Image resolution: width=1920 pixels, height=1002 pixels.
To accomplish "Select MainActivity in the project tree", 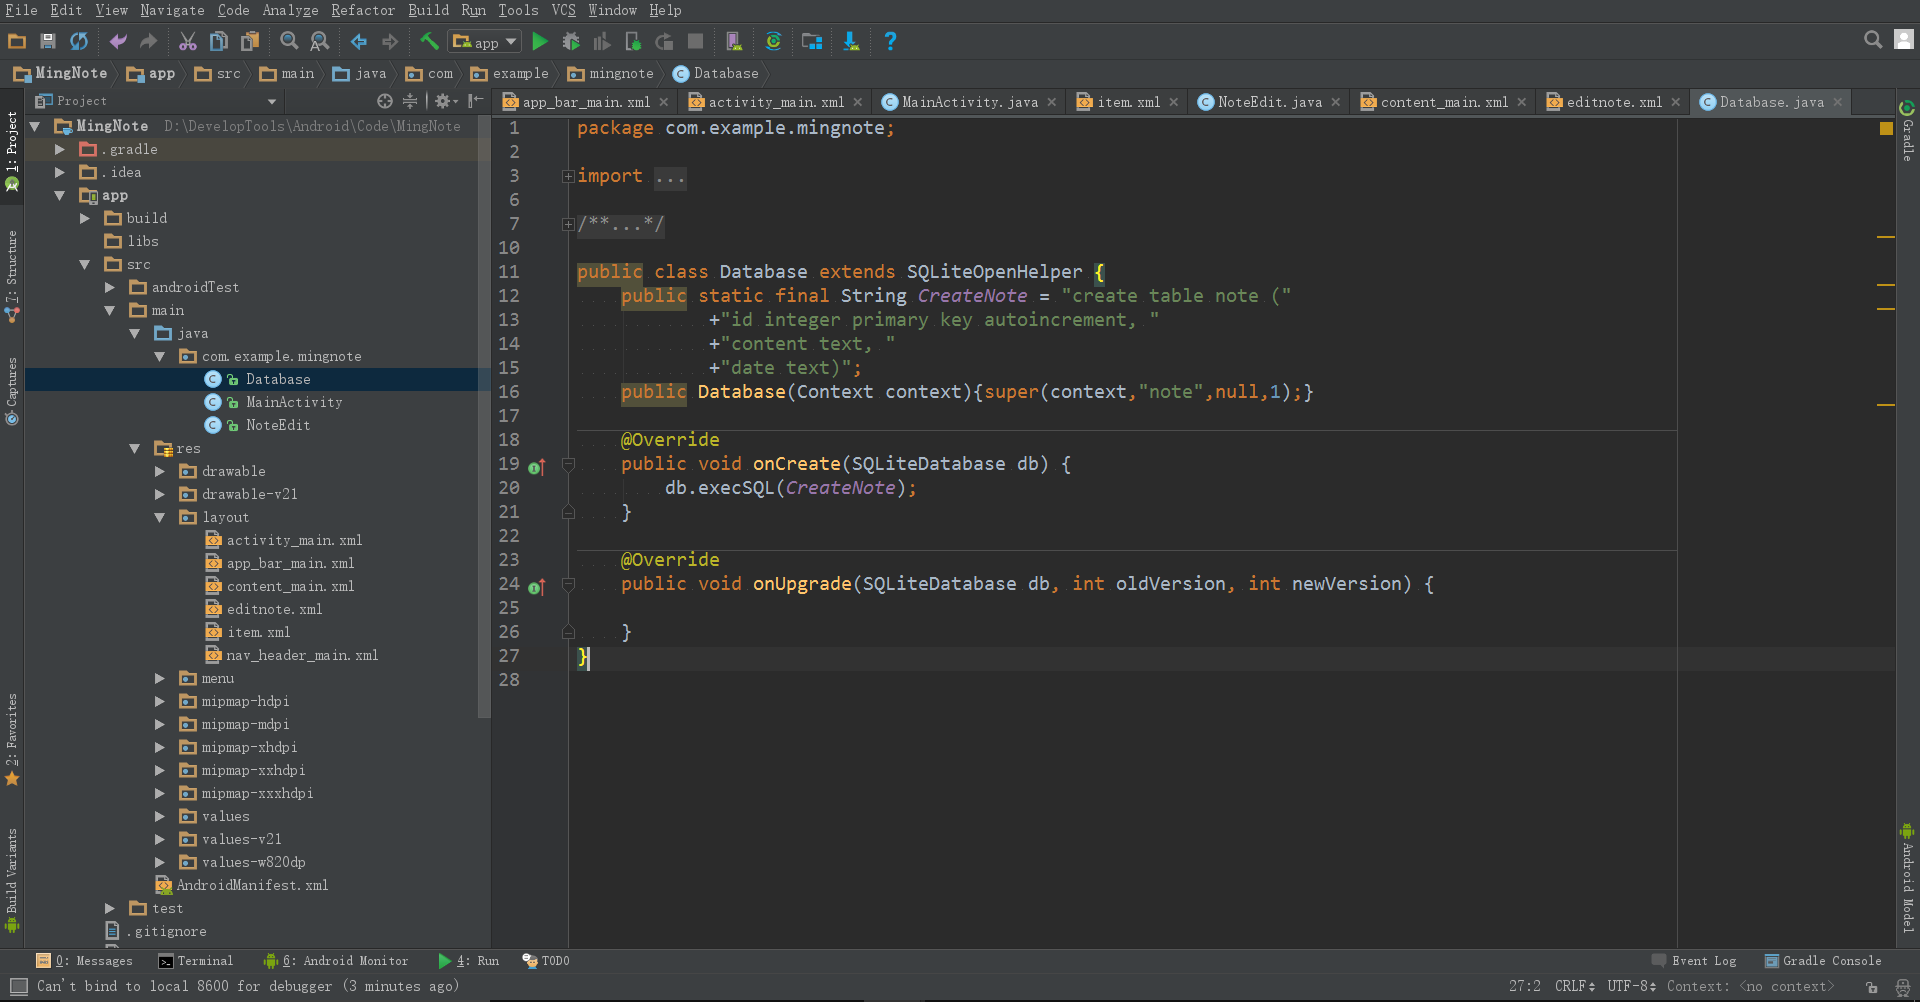I will click(294, 402).
